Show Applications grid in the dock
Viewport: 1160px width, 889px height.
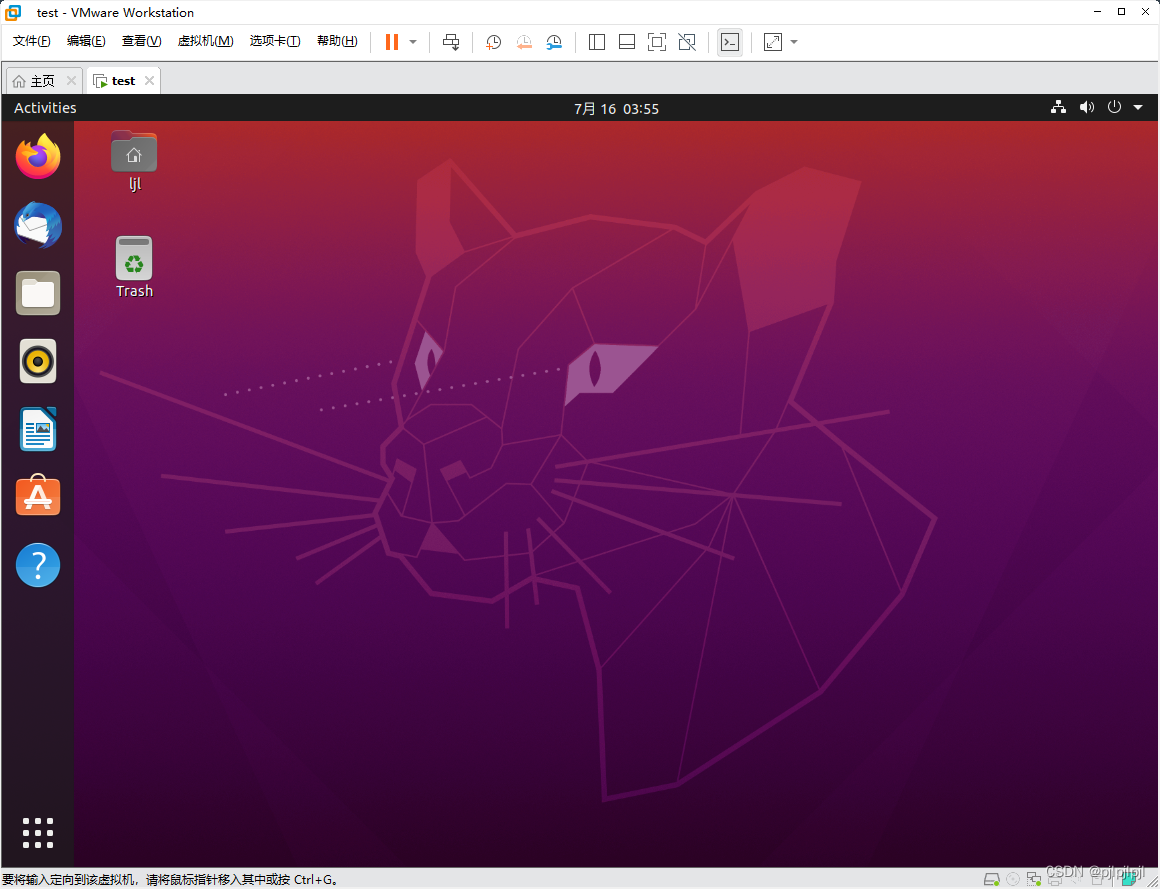[x=38, y=833]
